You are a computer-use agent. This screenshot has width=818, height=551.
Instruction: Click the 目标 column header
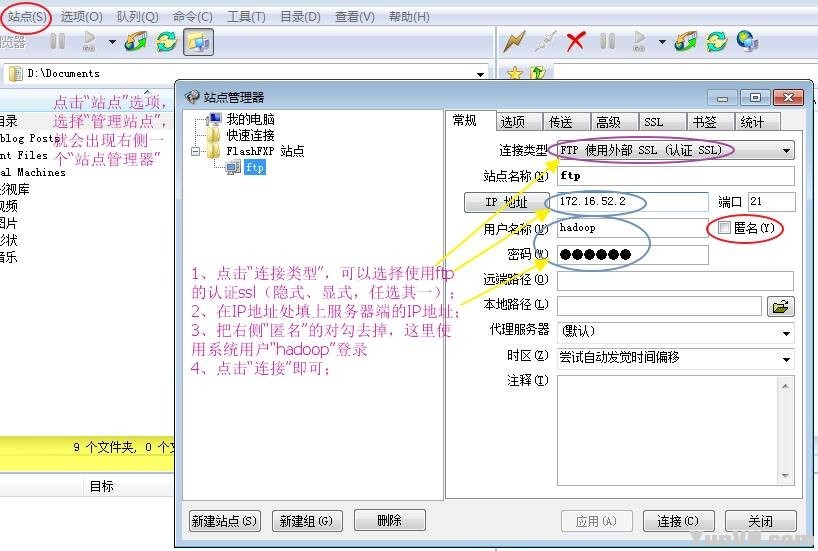(102, 486)
